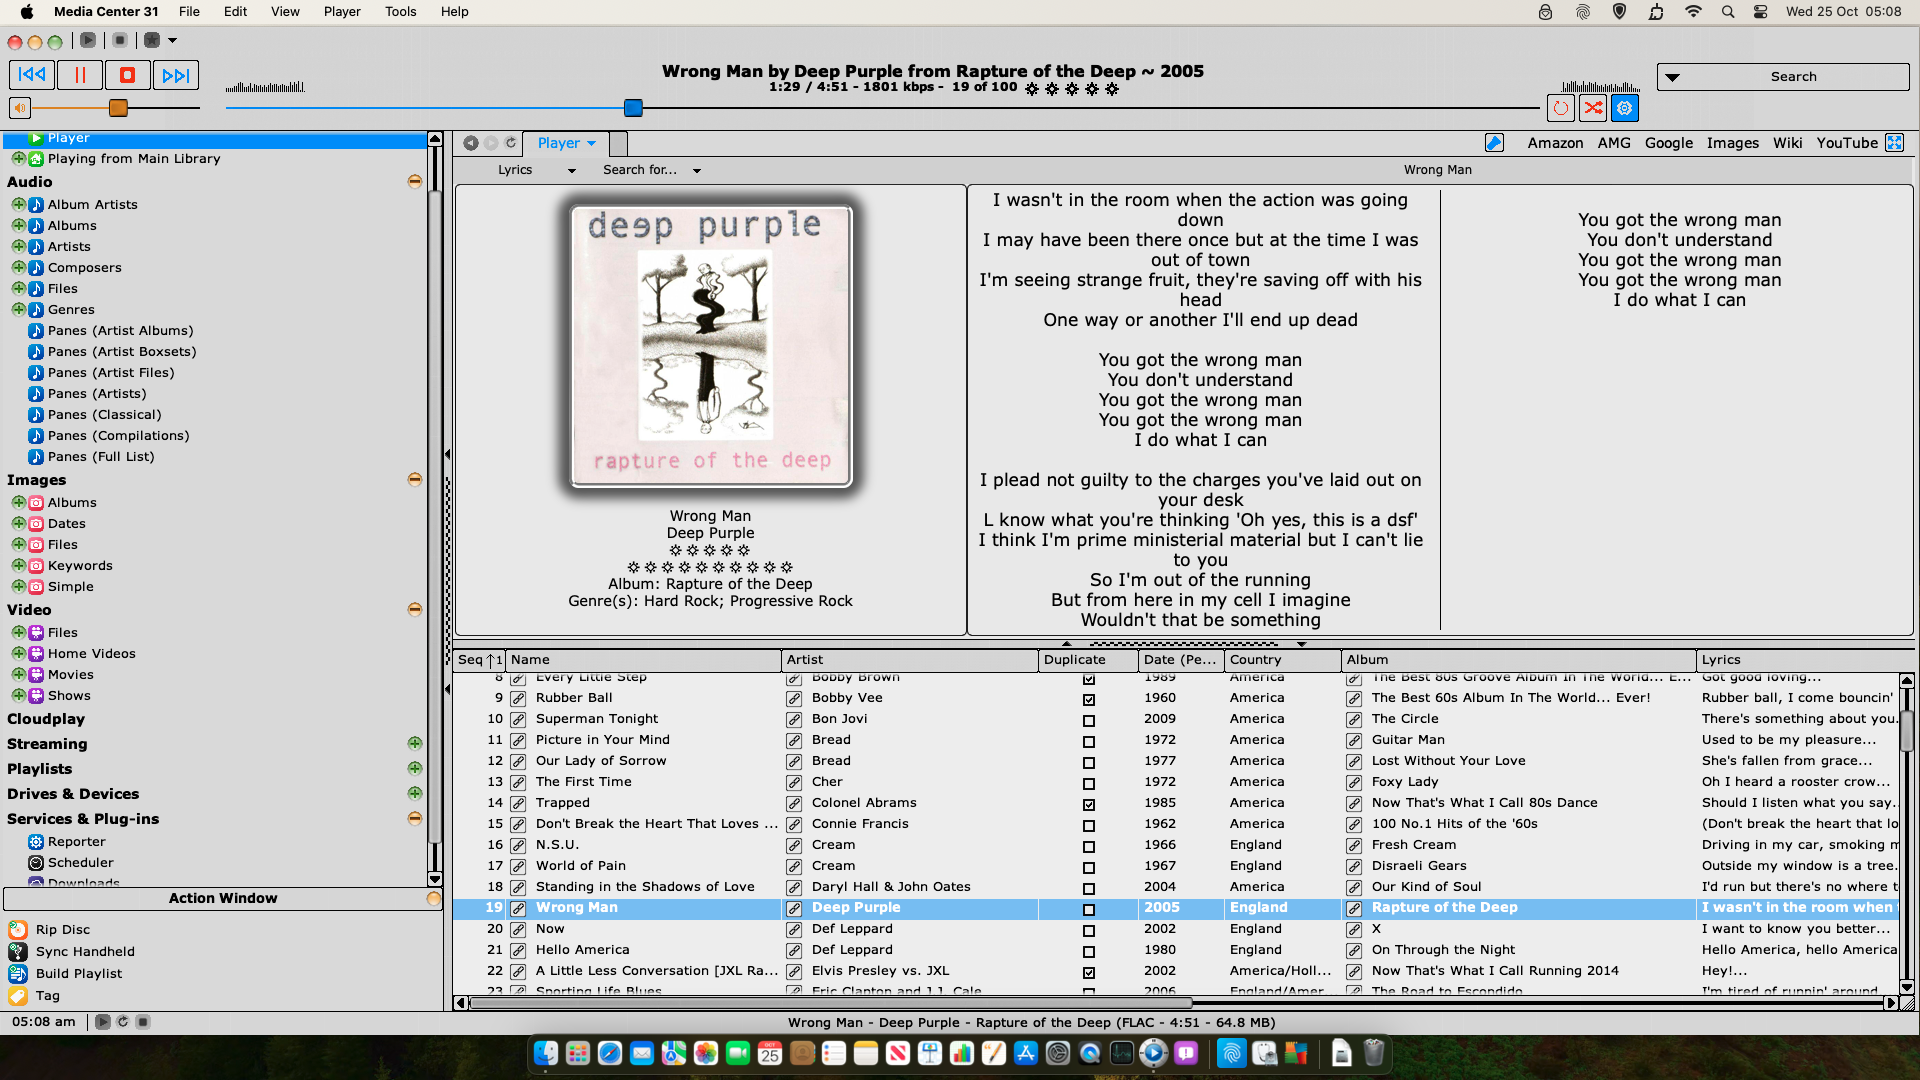Open the File menu
Image resolution: width=1920 pixels, height=1080 pixels.
(189, 12)
